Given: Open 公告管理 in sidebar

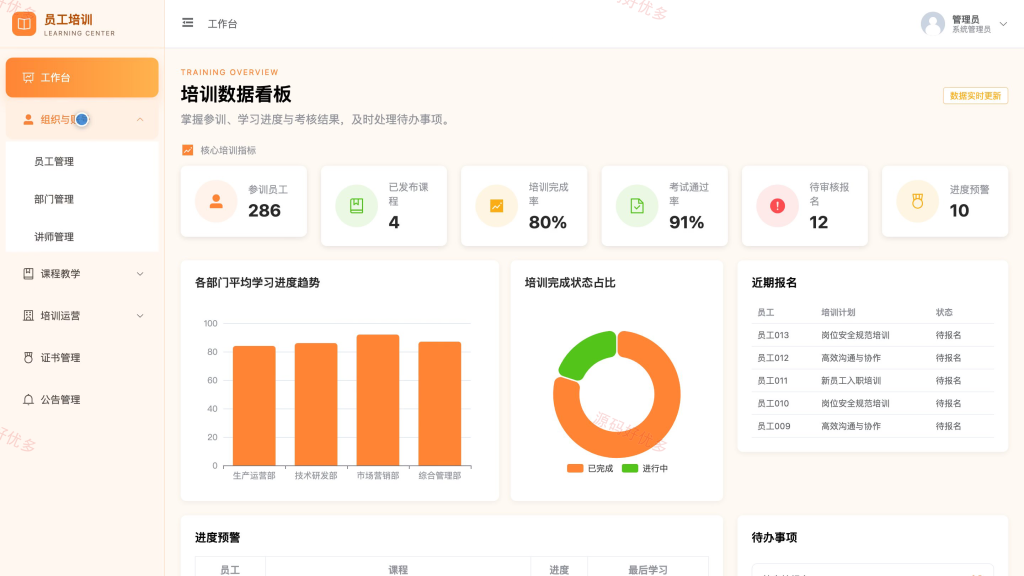Looking at the screenshot, I should [82, 399].
